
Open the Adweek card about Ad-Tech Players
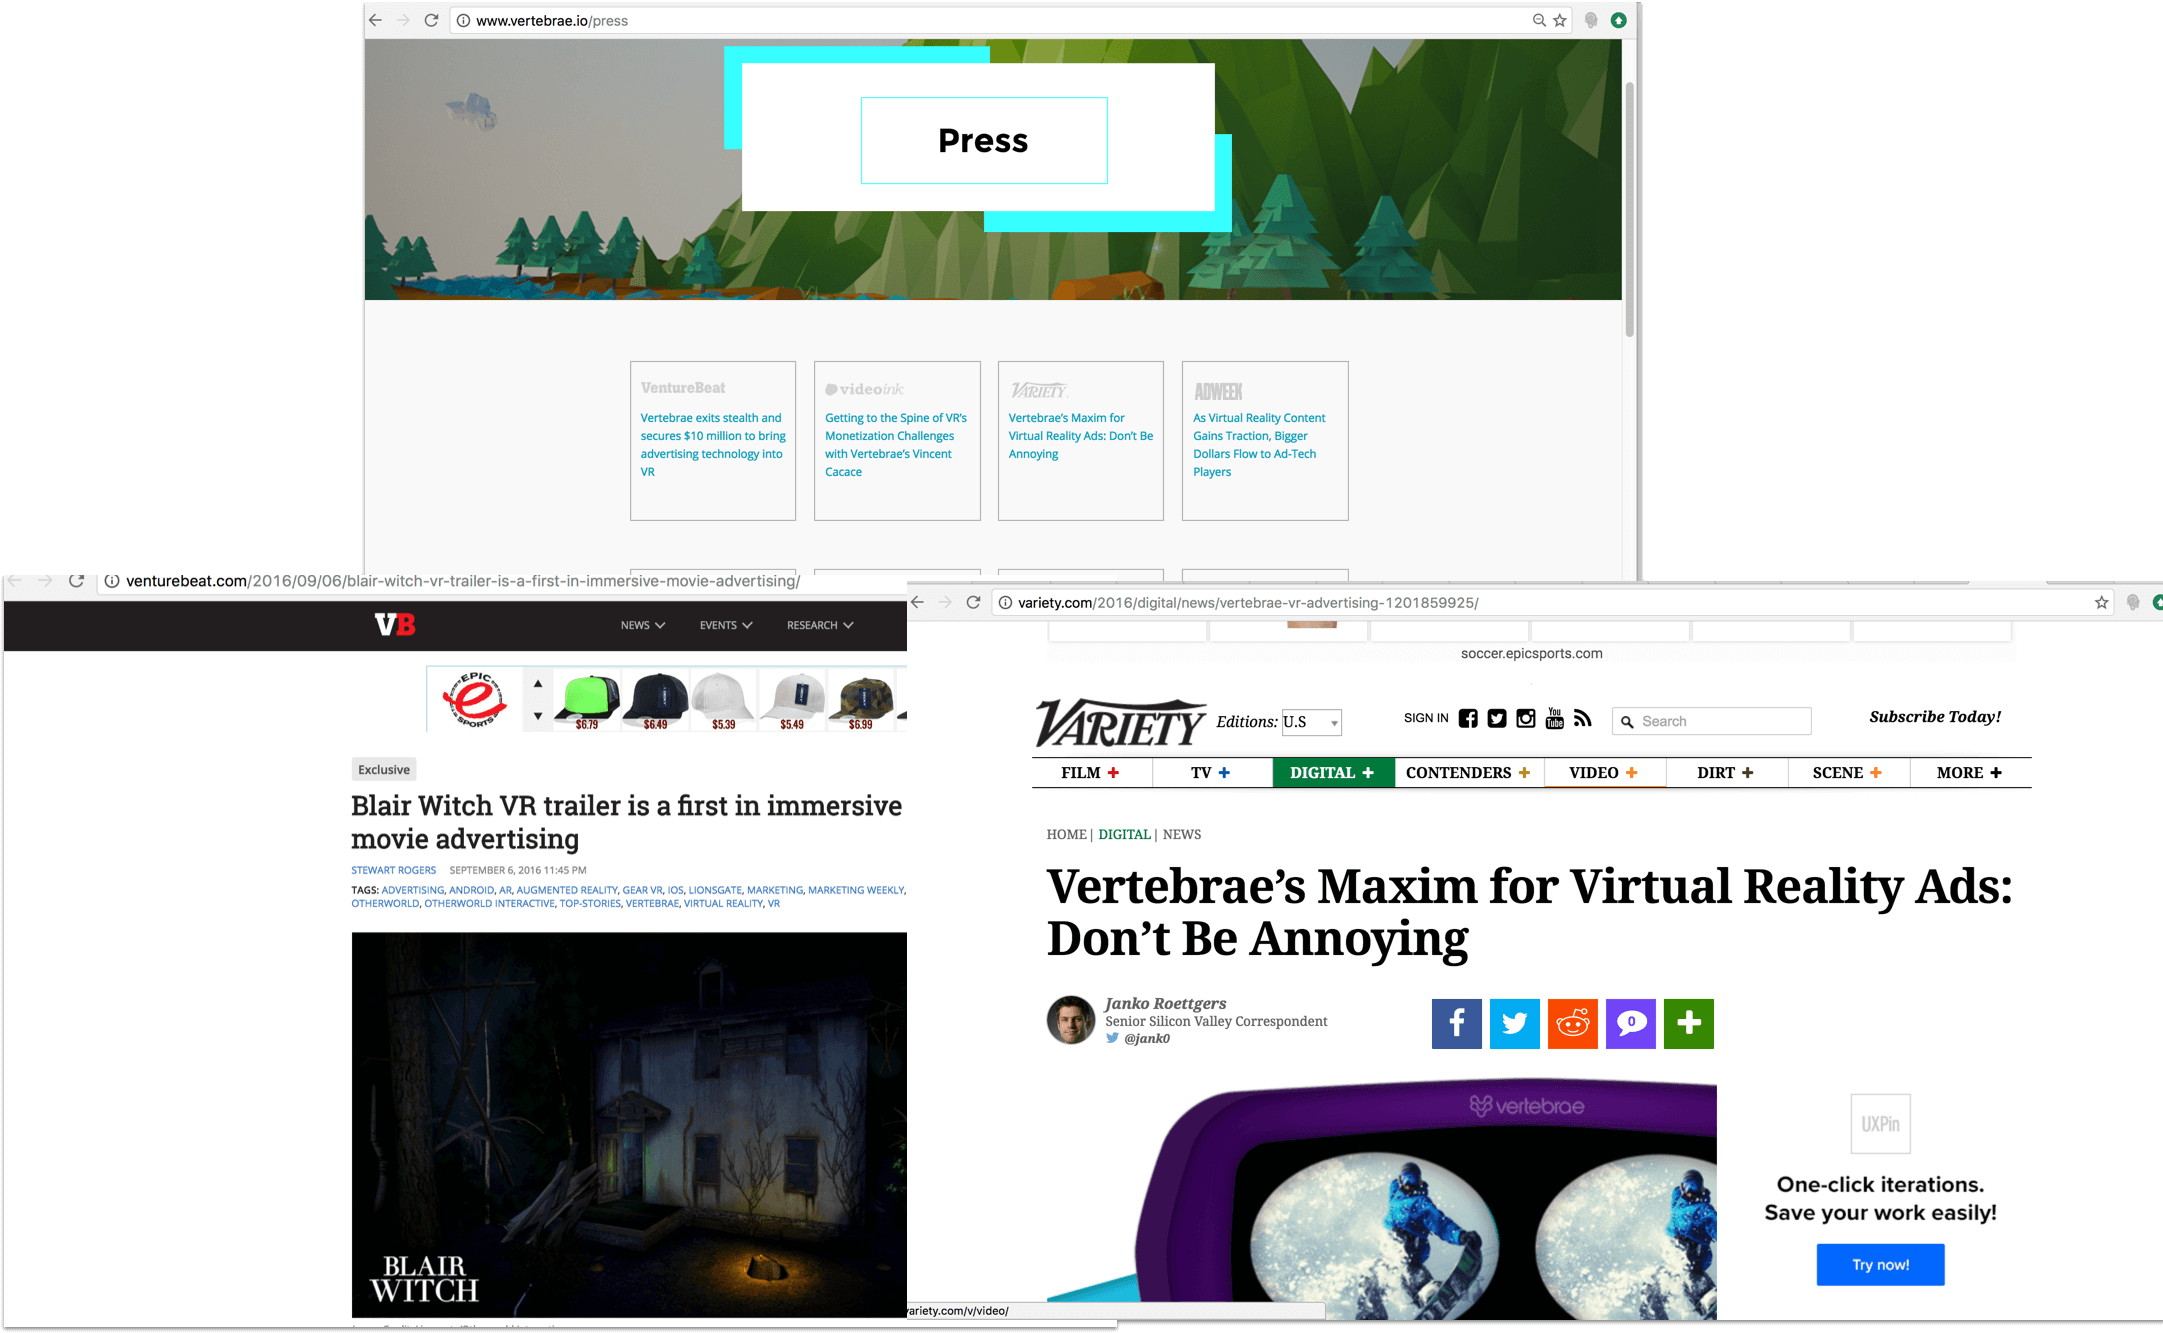click(1265, 441)
